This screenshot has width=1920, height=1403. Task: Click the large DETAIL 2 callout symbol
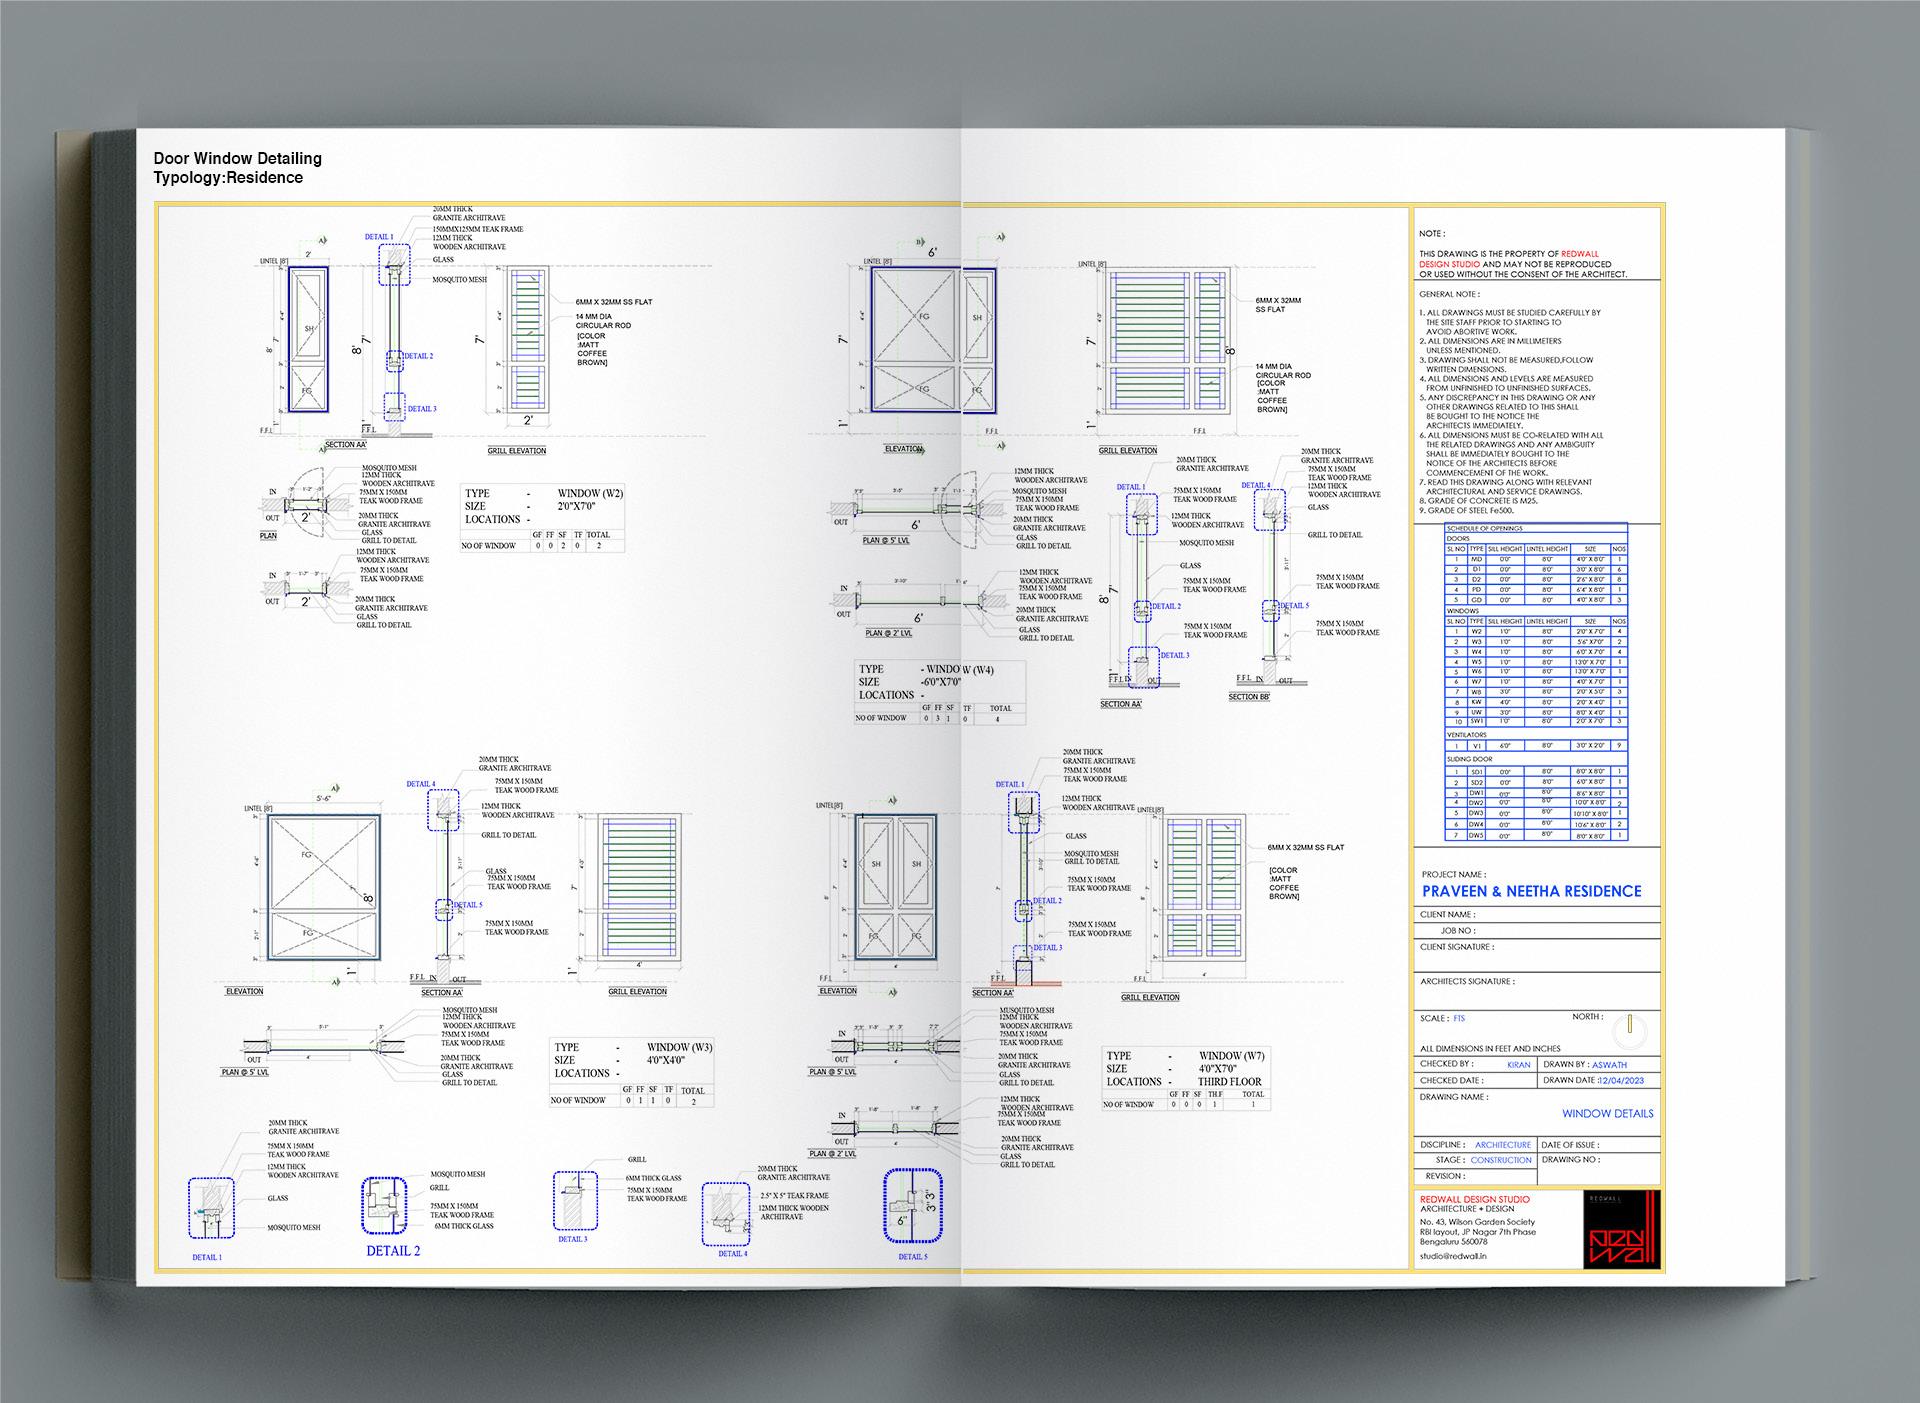pos(384,1206)
